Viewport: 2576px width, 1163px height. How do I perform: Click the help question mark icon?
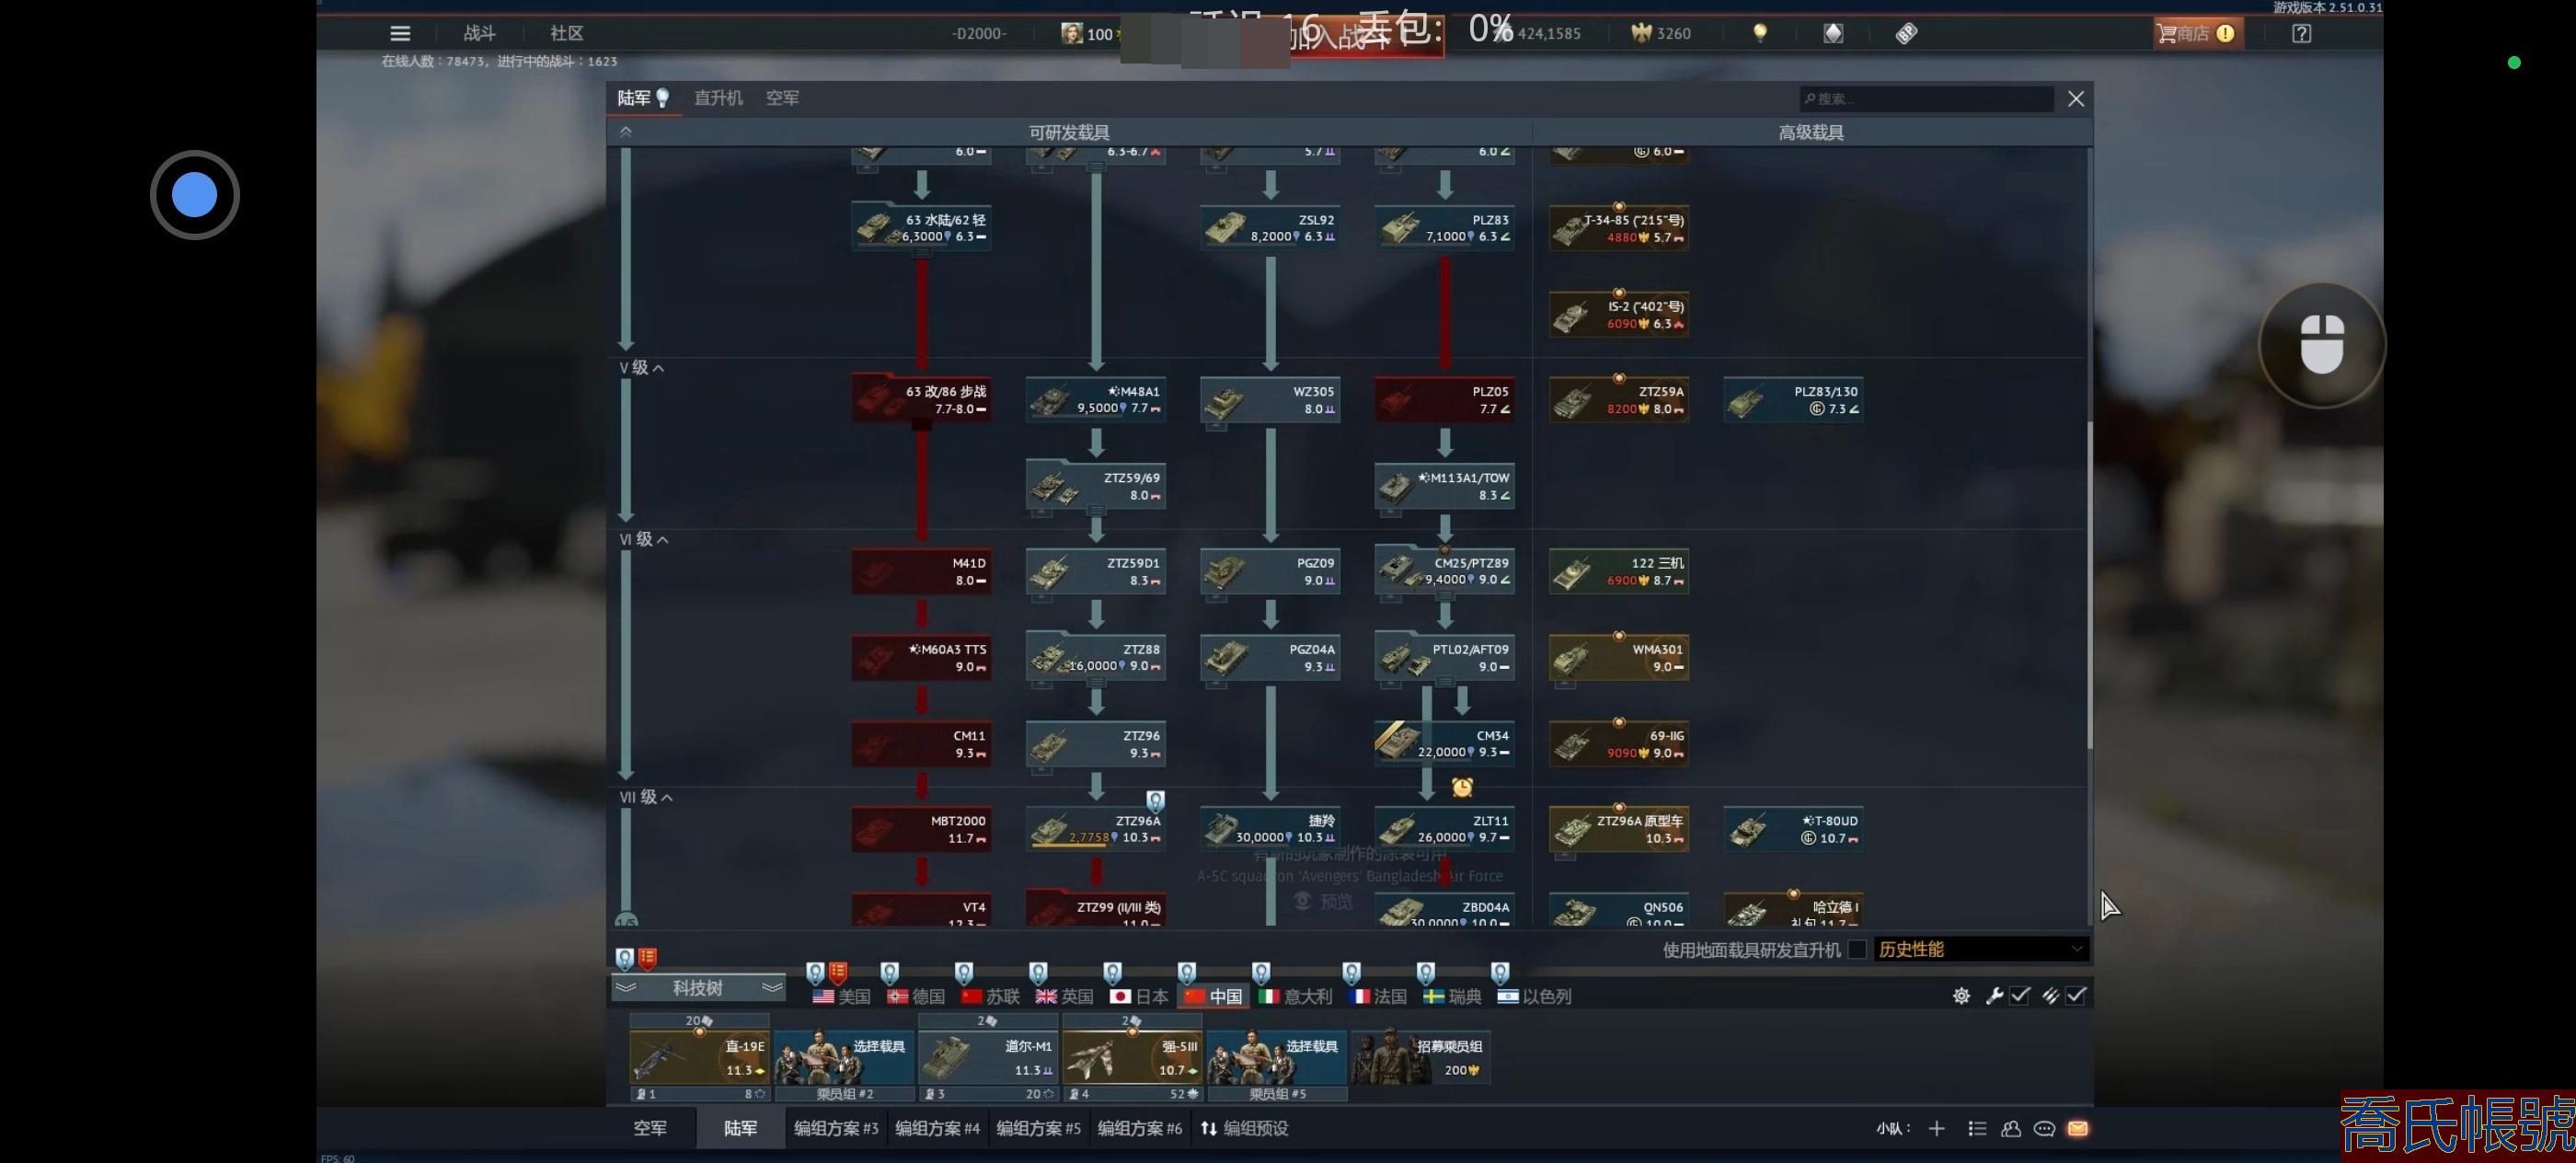2301,33
